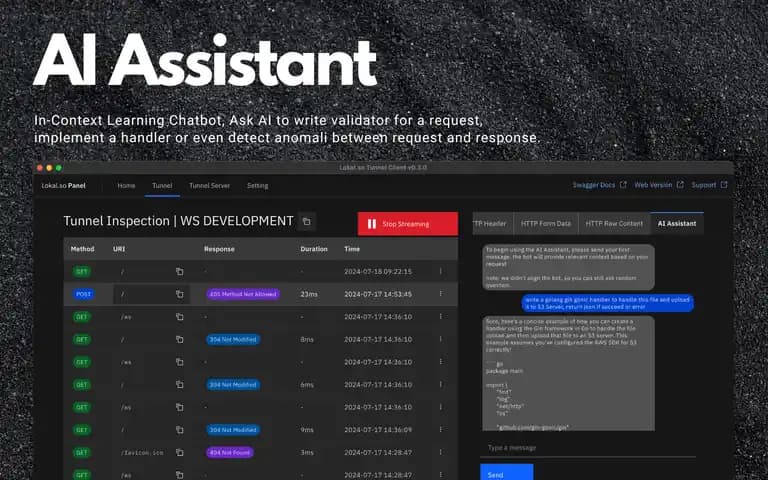The width and height of the screenshot is (768, 480).
Task: Select the AI Assistant tab
Action: pos(677,223)
